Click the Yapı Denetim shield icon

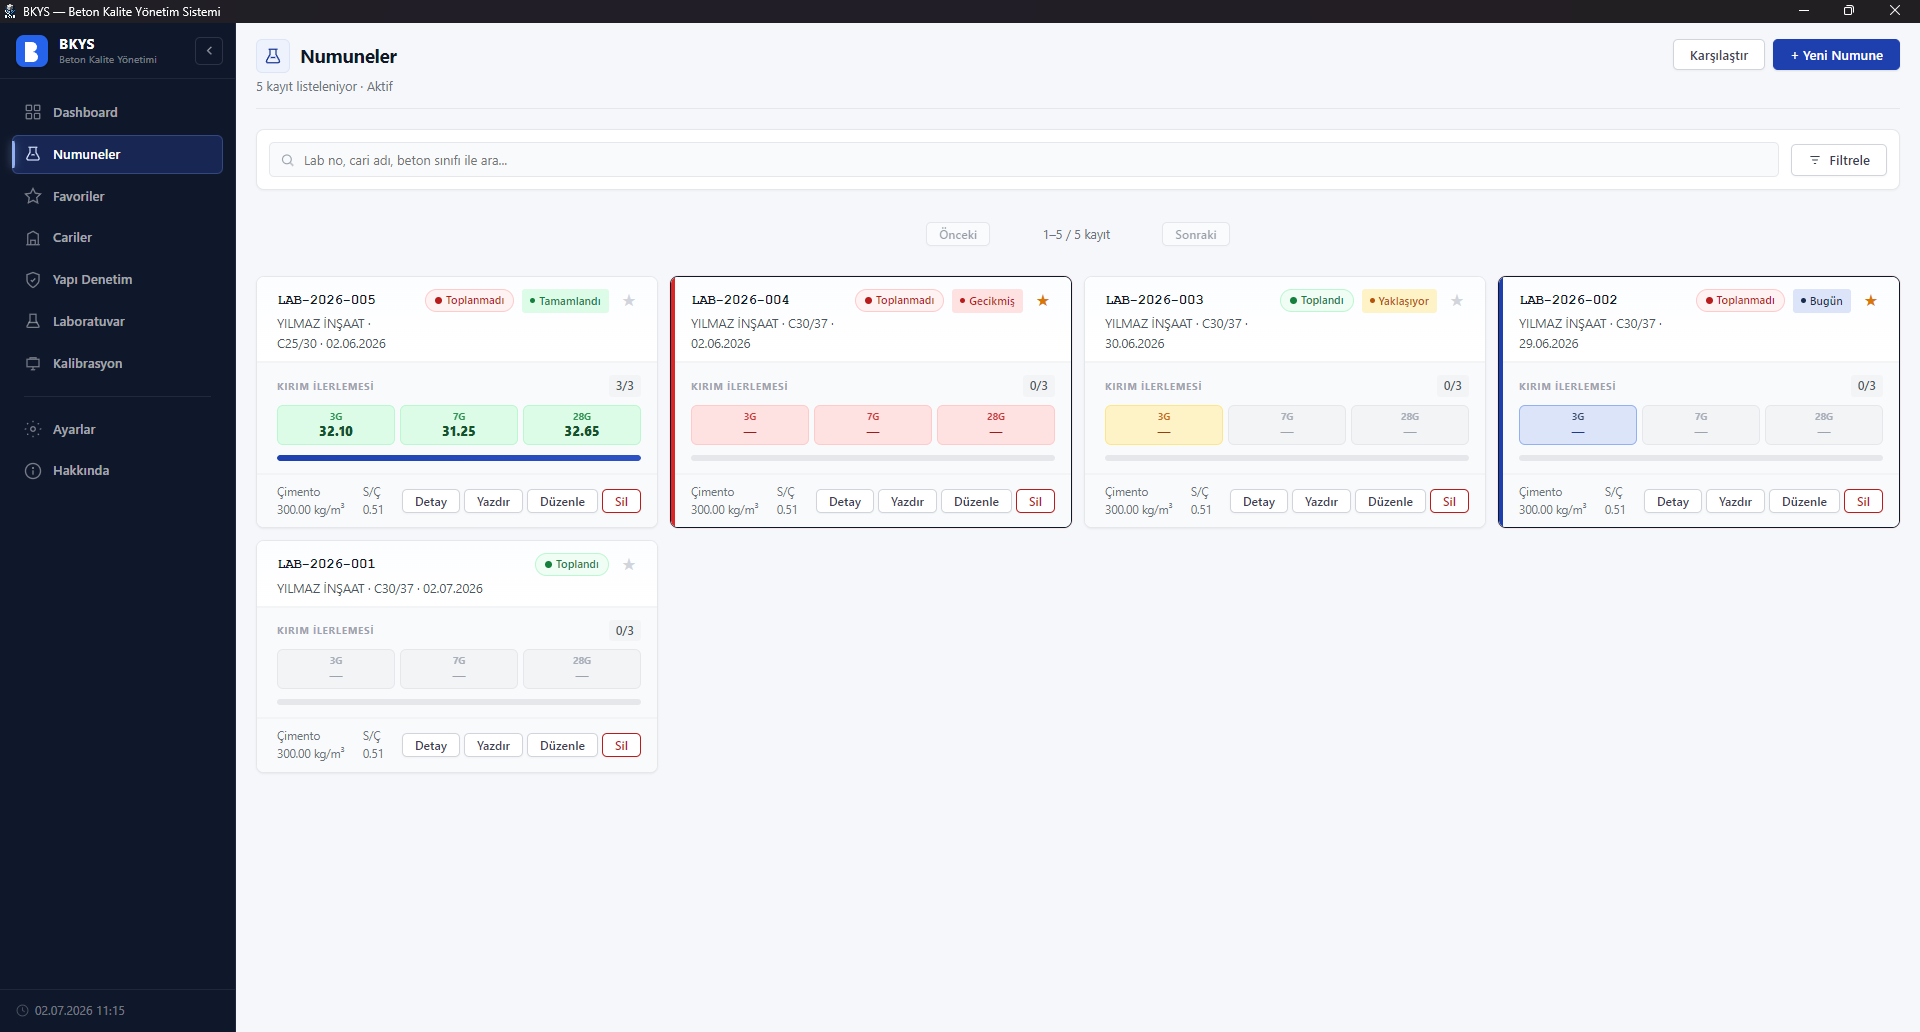tap(33, 279)
